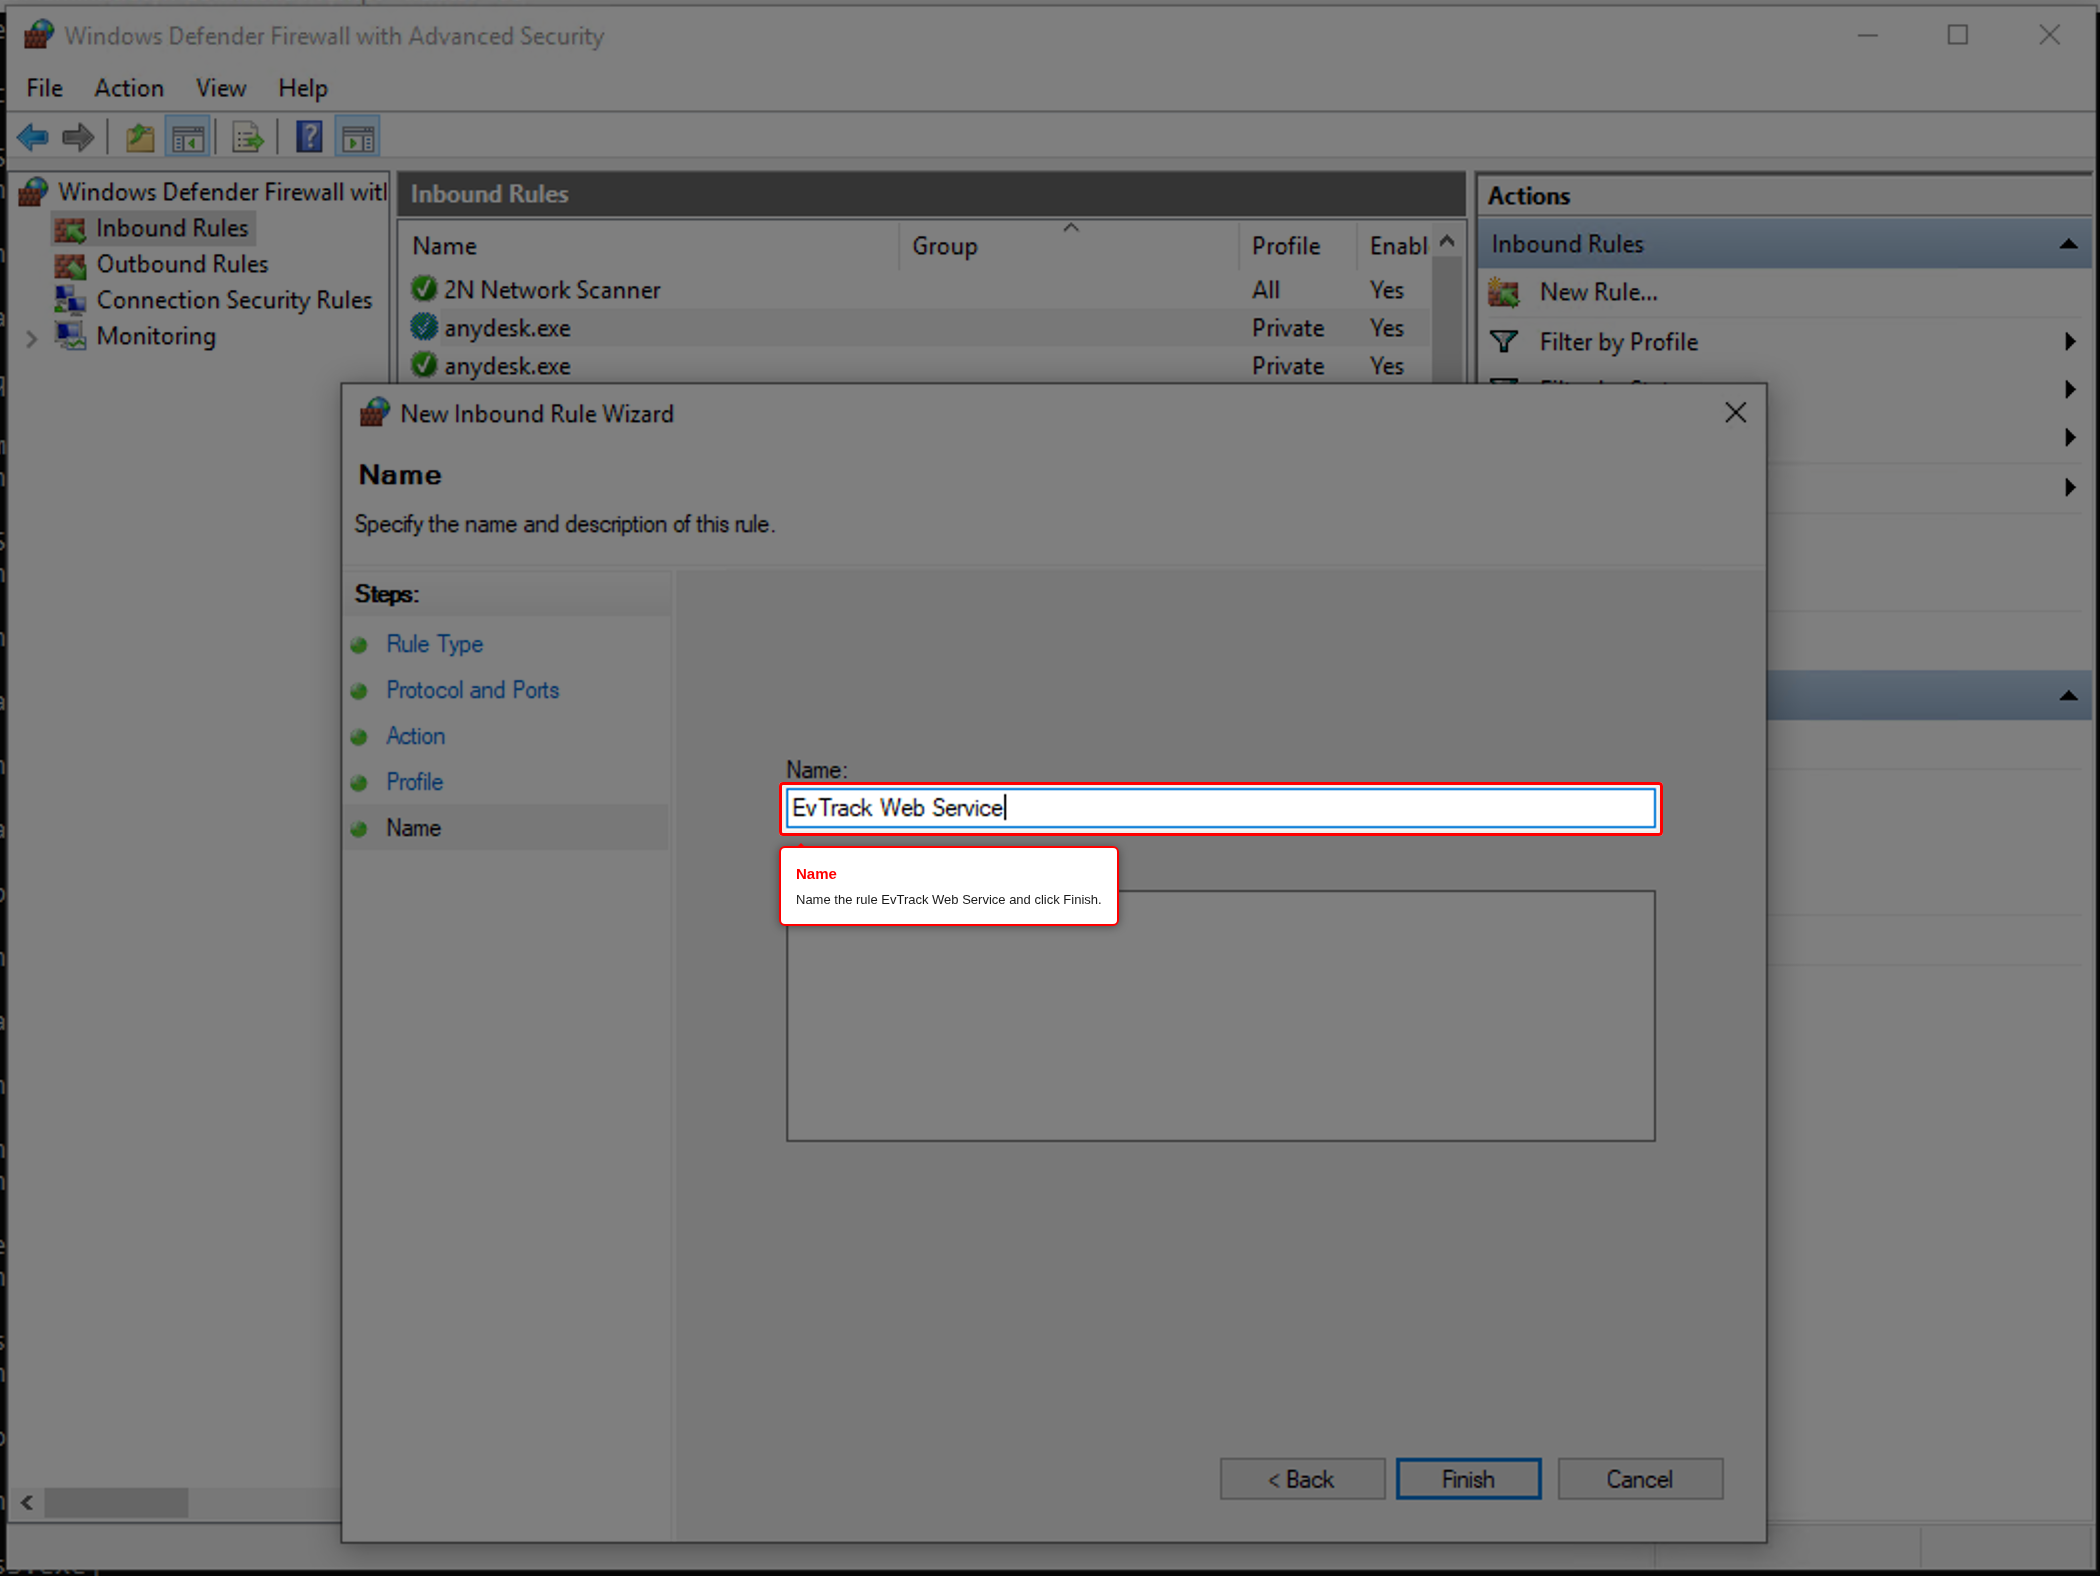Go to the Protocol and Ports step

(473, 690)
